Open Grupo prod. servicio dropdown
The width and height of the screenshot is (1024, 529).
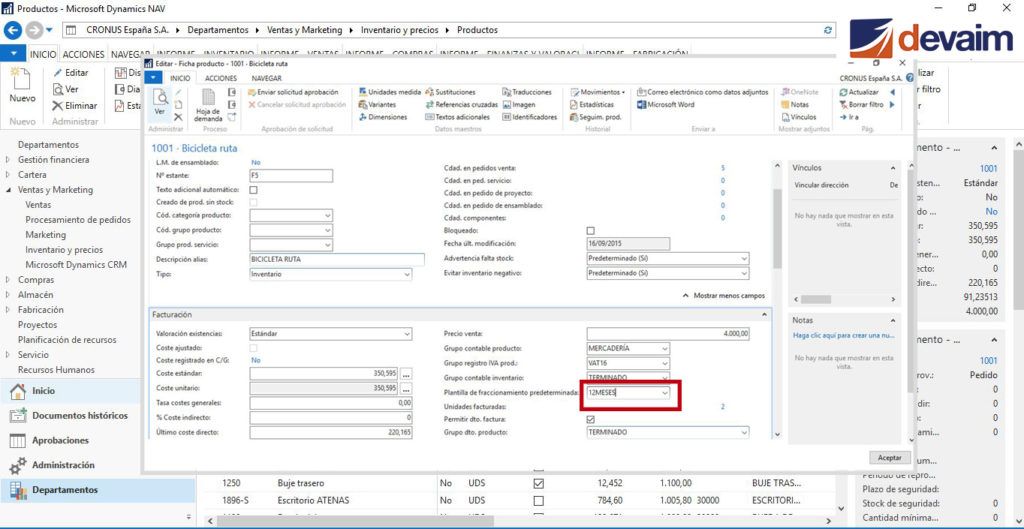pyautogui.click(x=328, y=245)
